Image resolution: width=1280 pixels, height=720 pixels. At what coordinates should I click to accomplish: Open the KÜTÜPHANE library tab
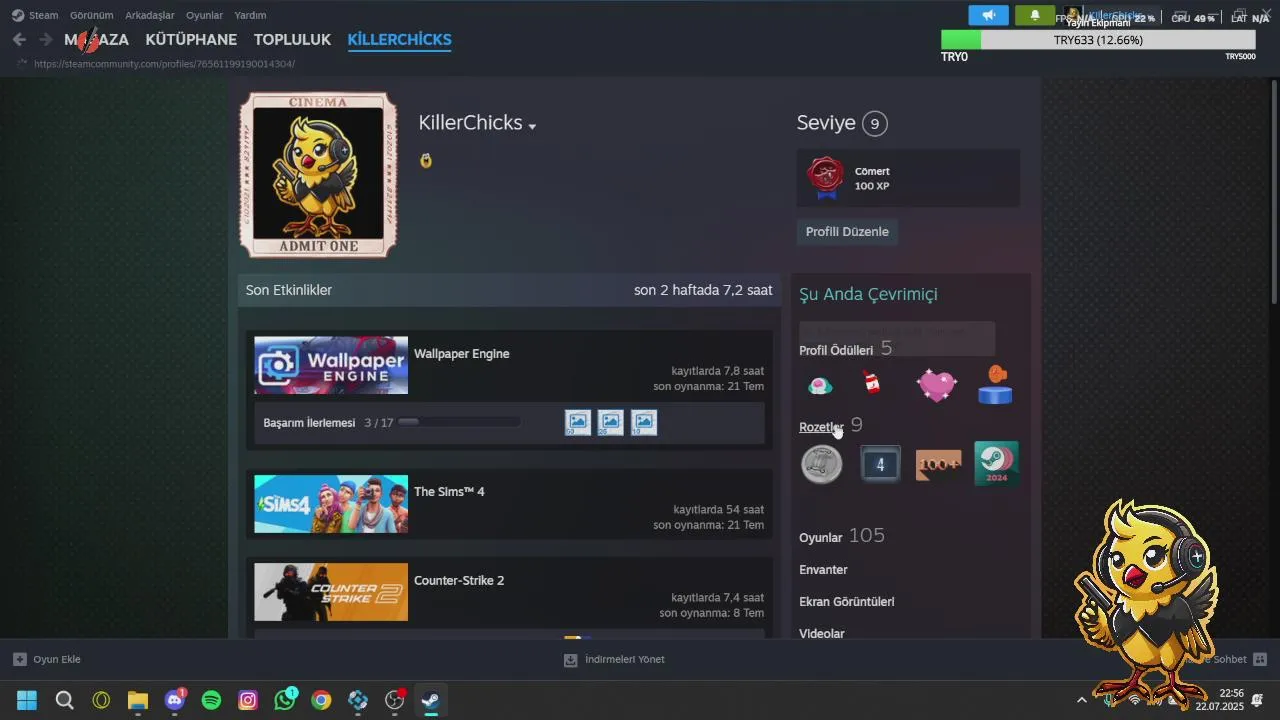point(191,40)
